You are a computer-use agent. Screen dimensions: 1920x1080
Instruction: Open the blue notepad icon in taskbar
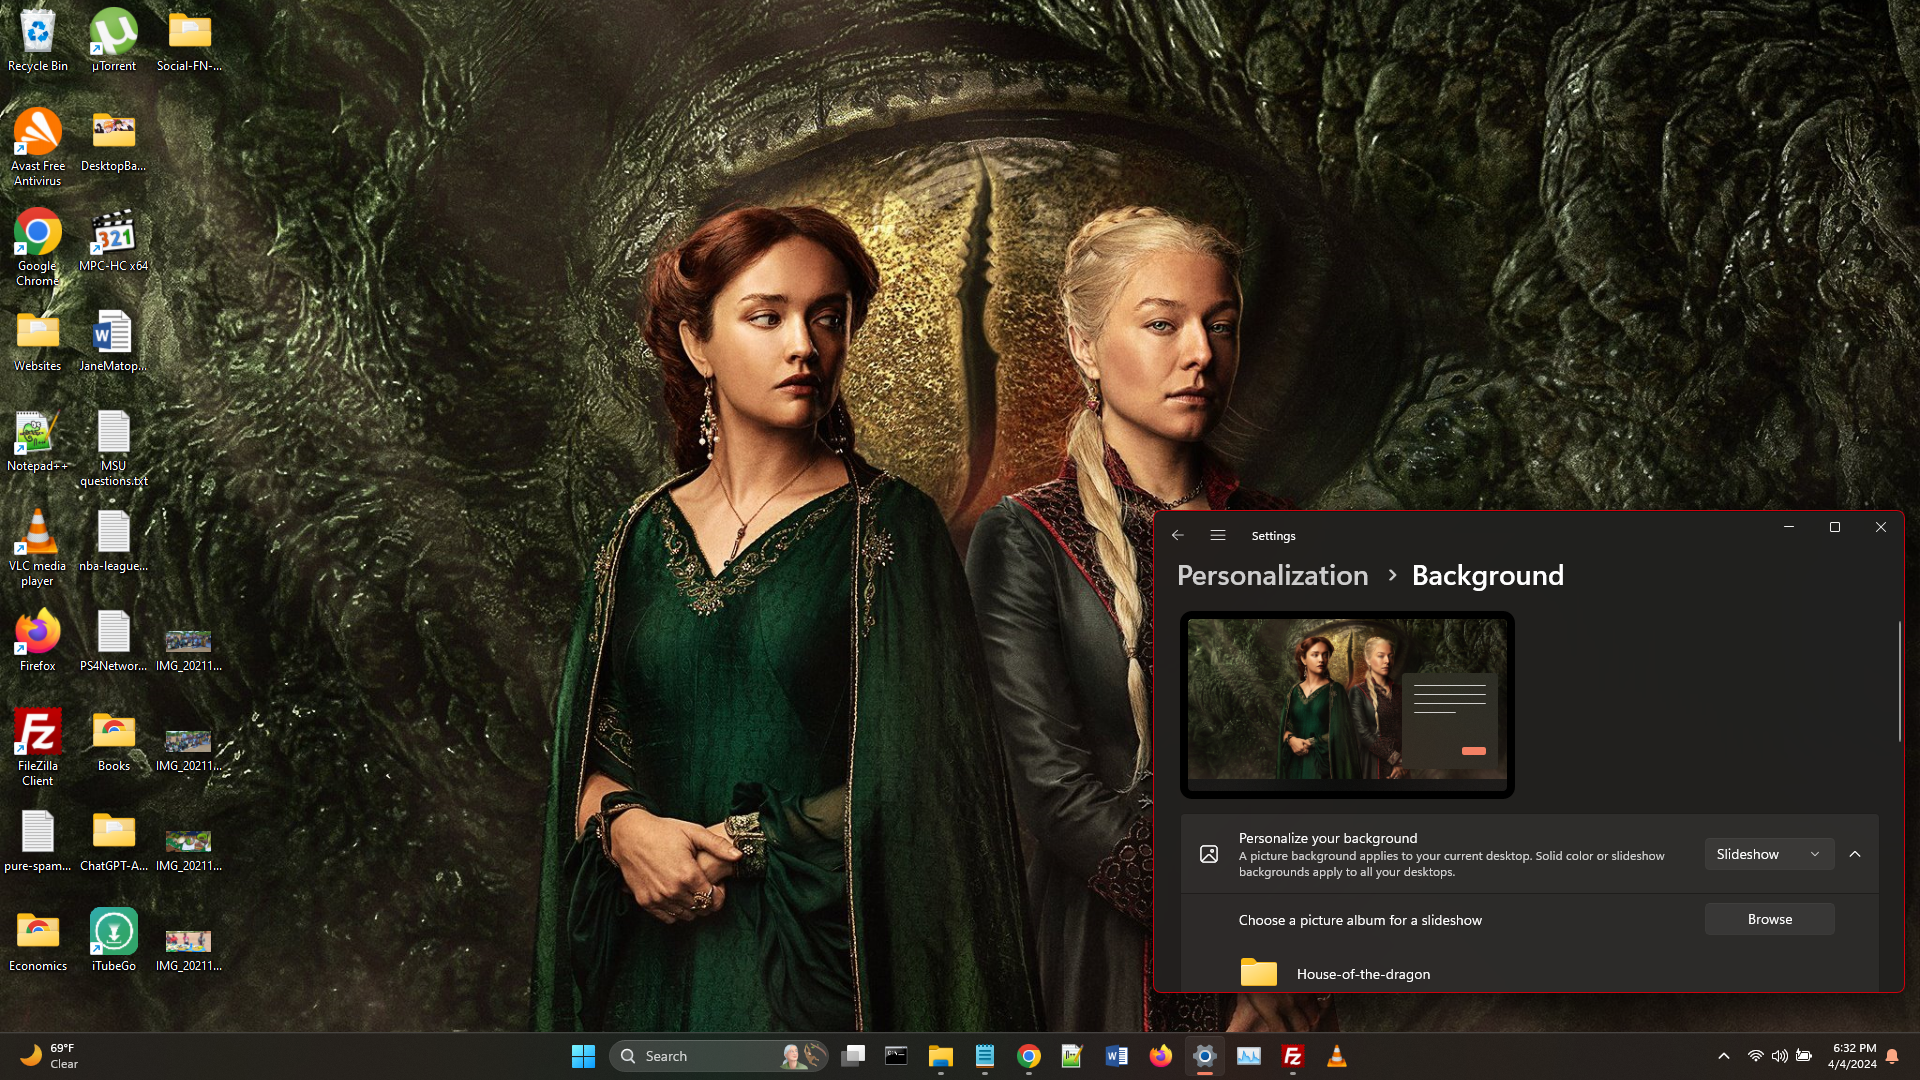point(984,1056)
